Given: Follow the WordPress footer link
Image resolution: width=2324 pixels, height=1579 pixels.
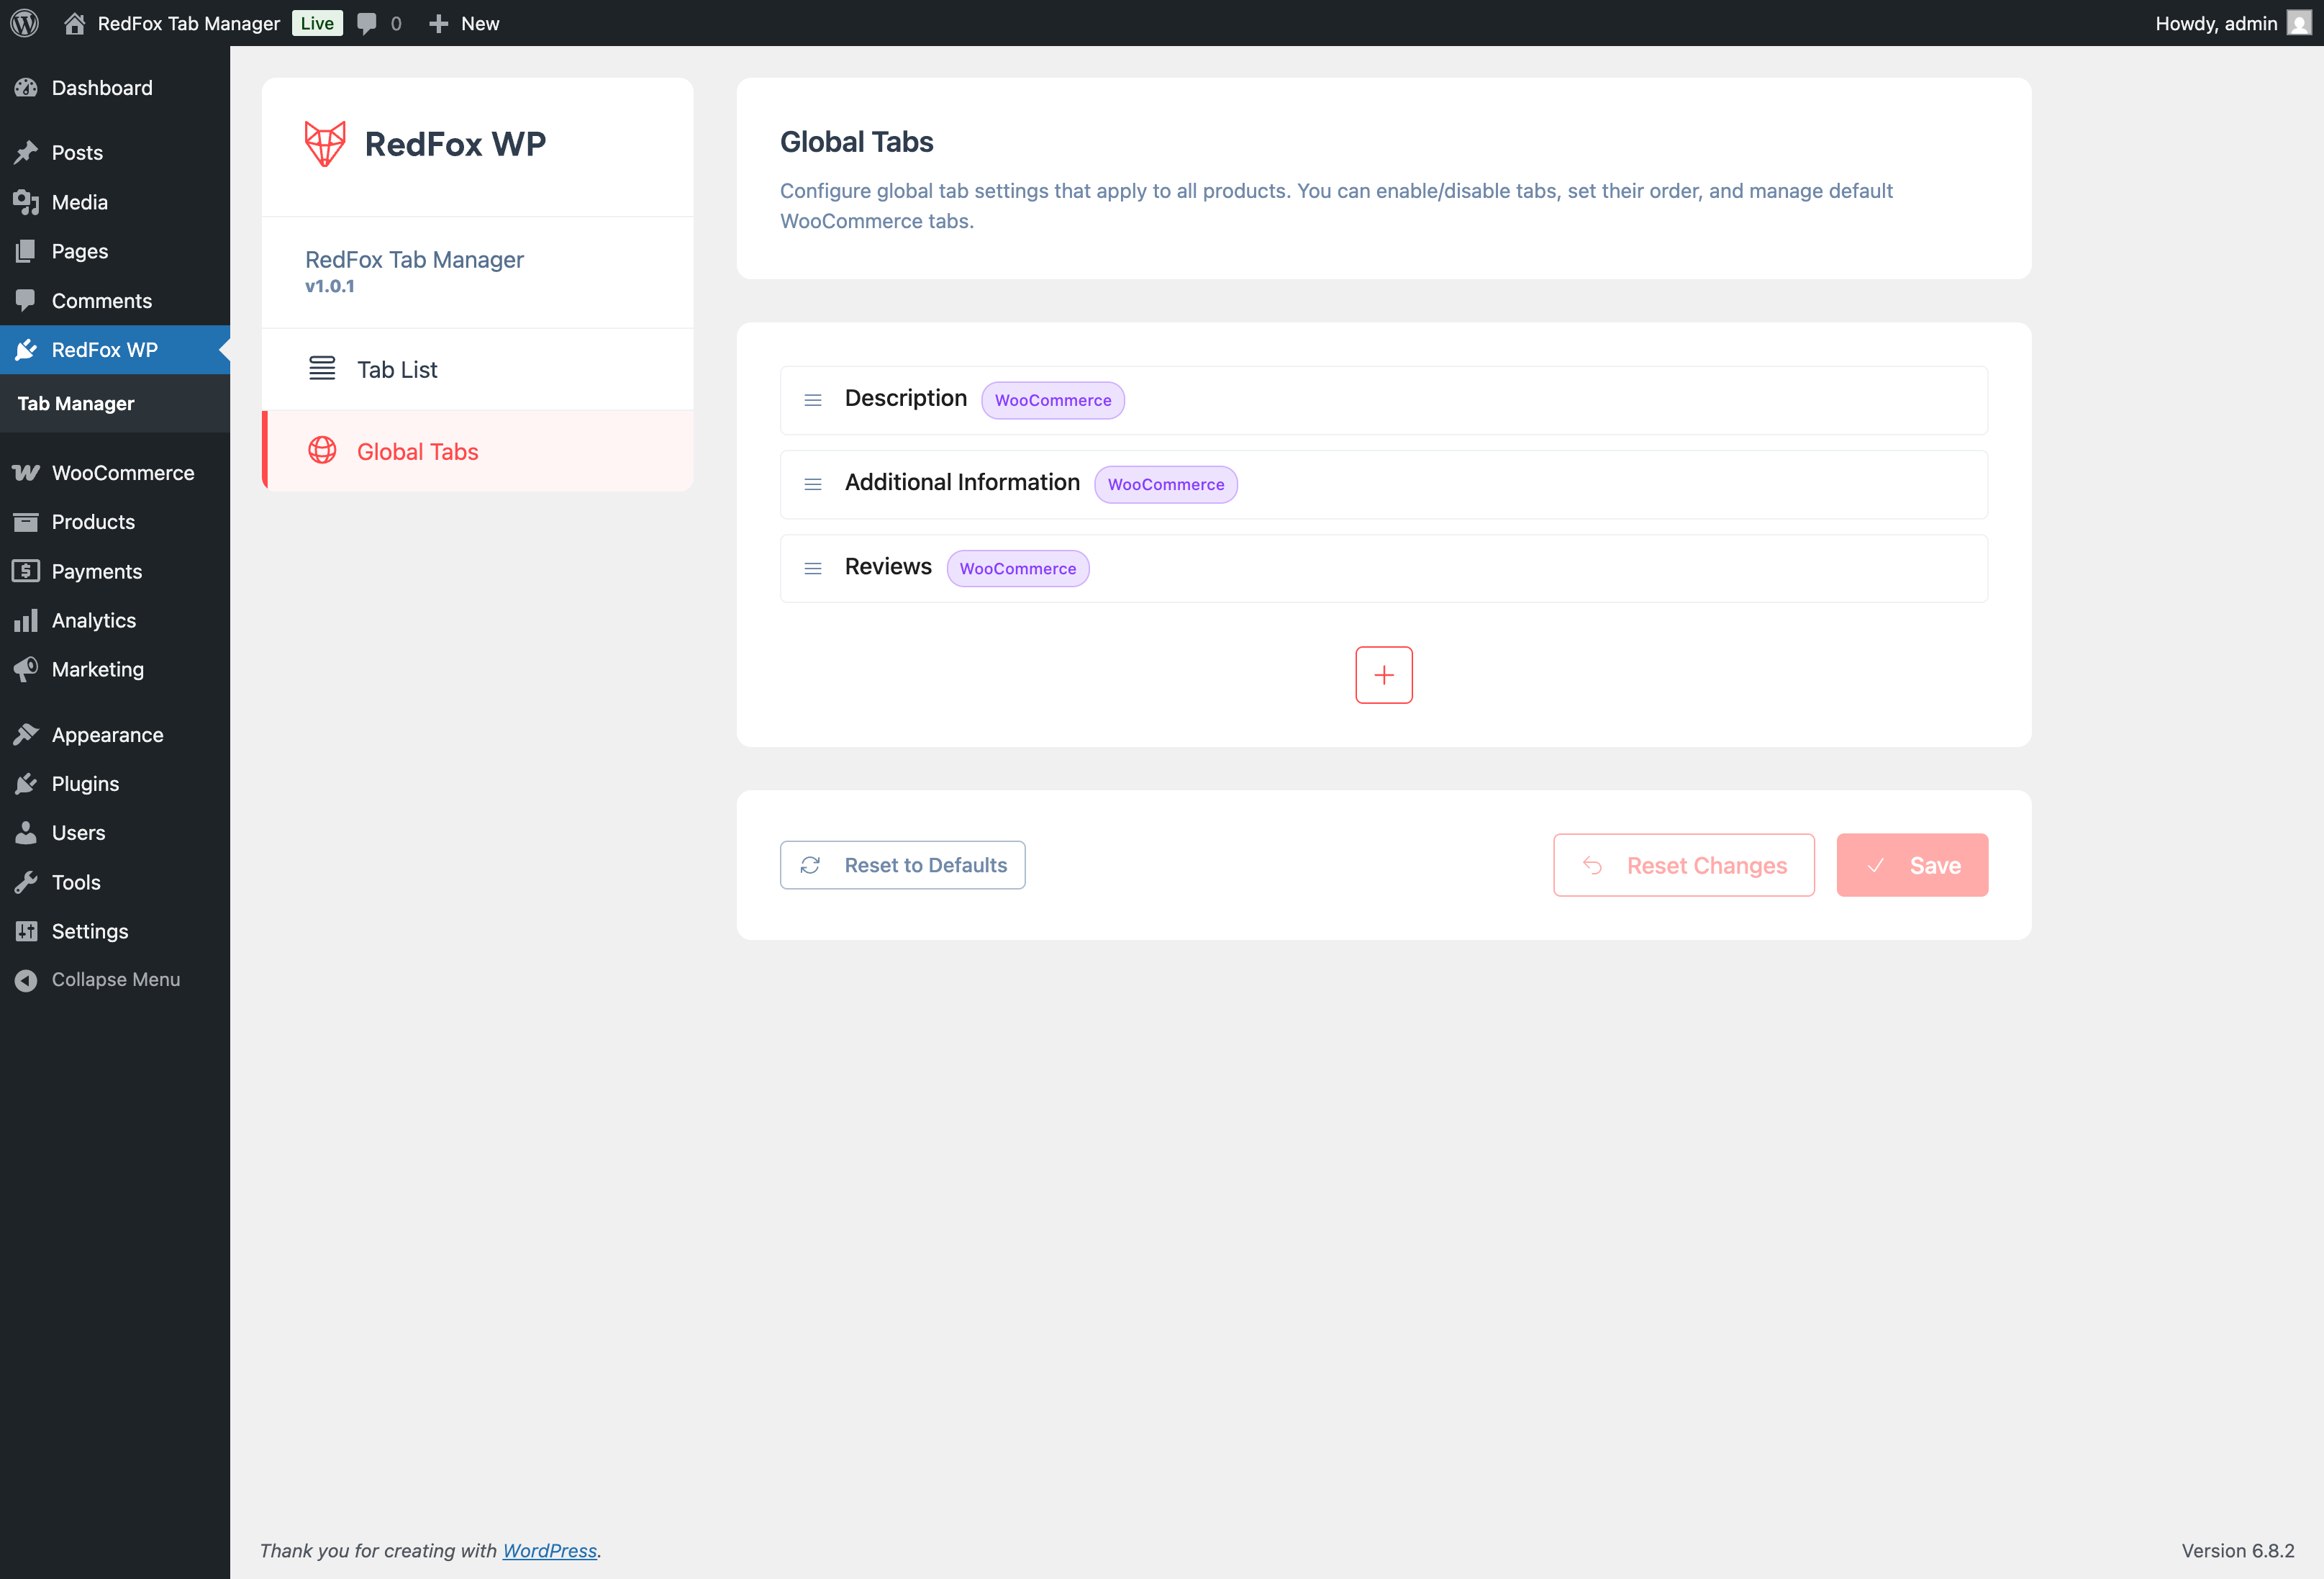Looking at the screenshot, I should click(549, 1550).
